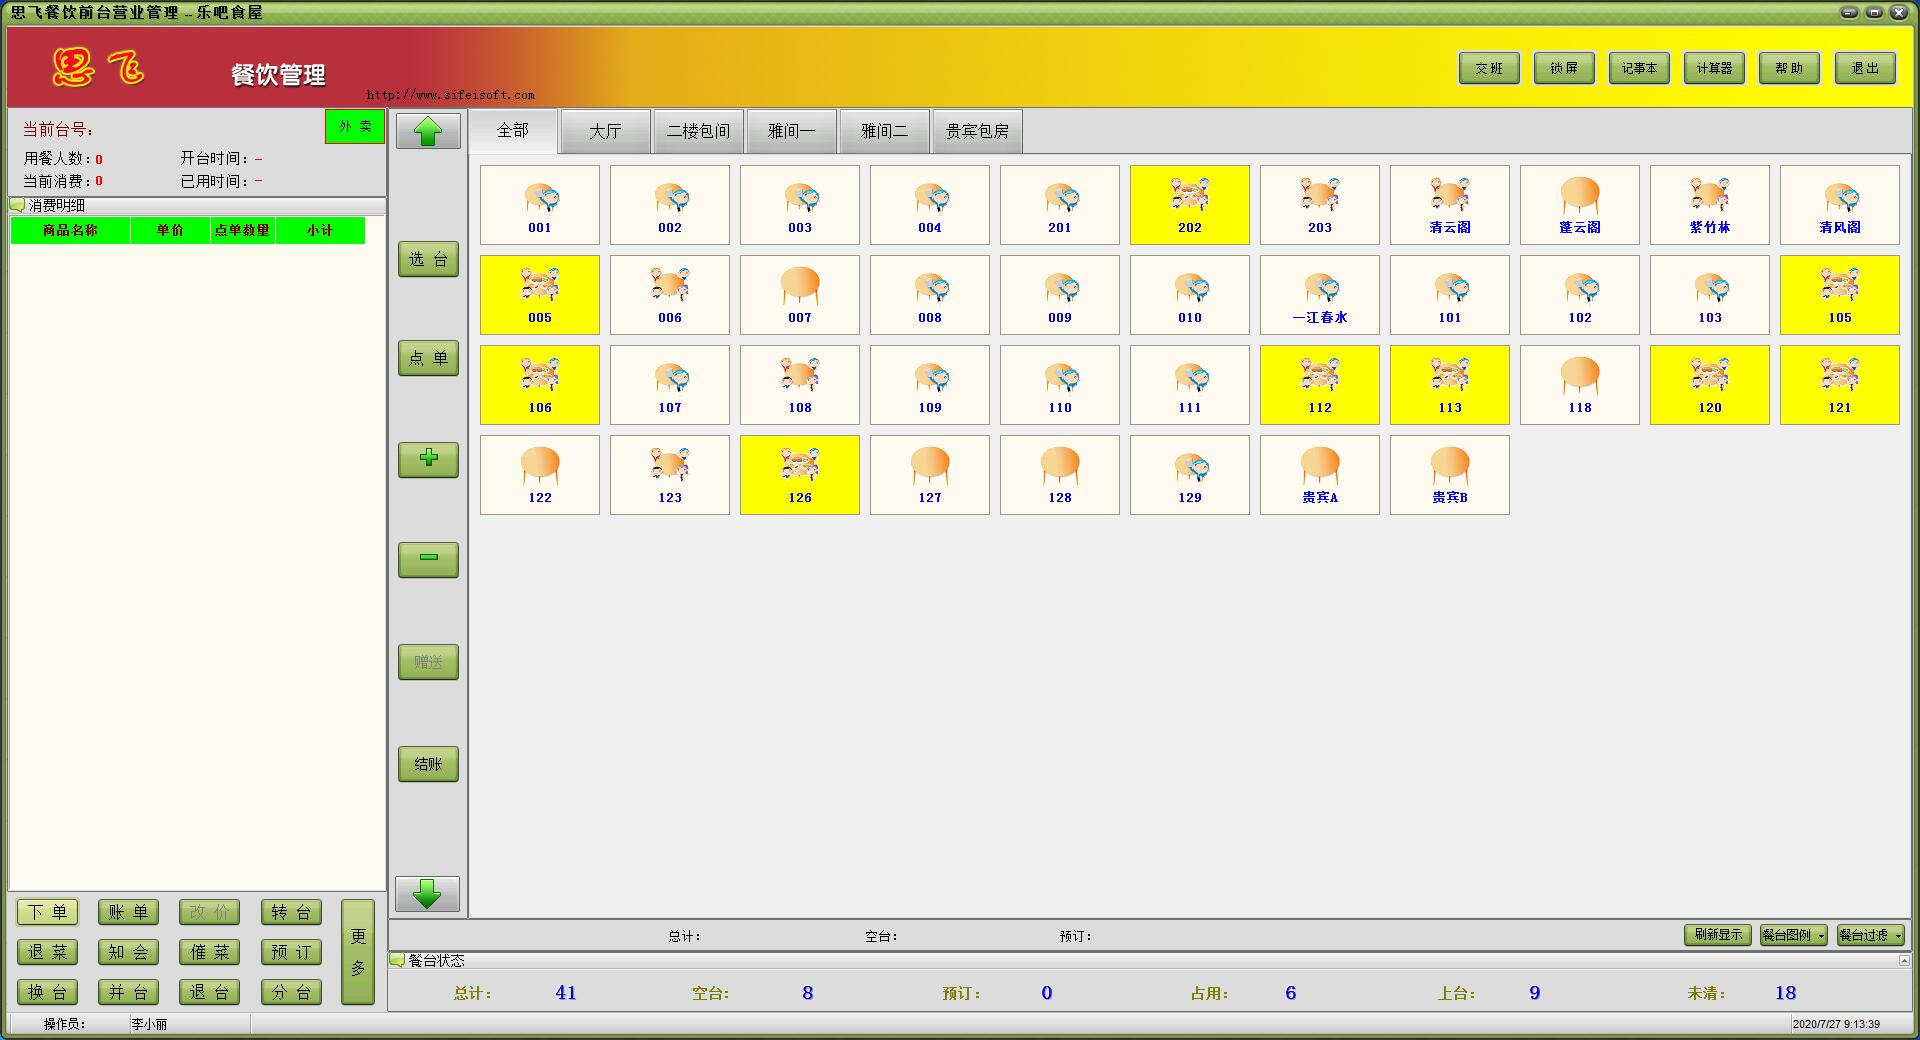
Task: Click the 结账 checkout button
Action: coord(428,764)
